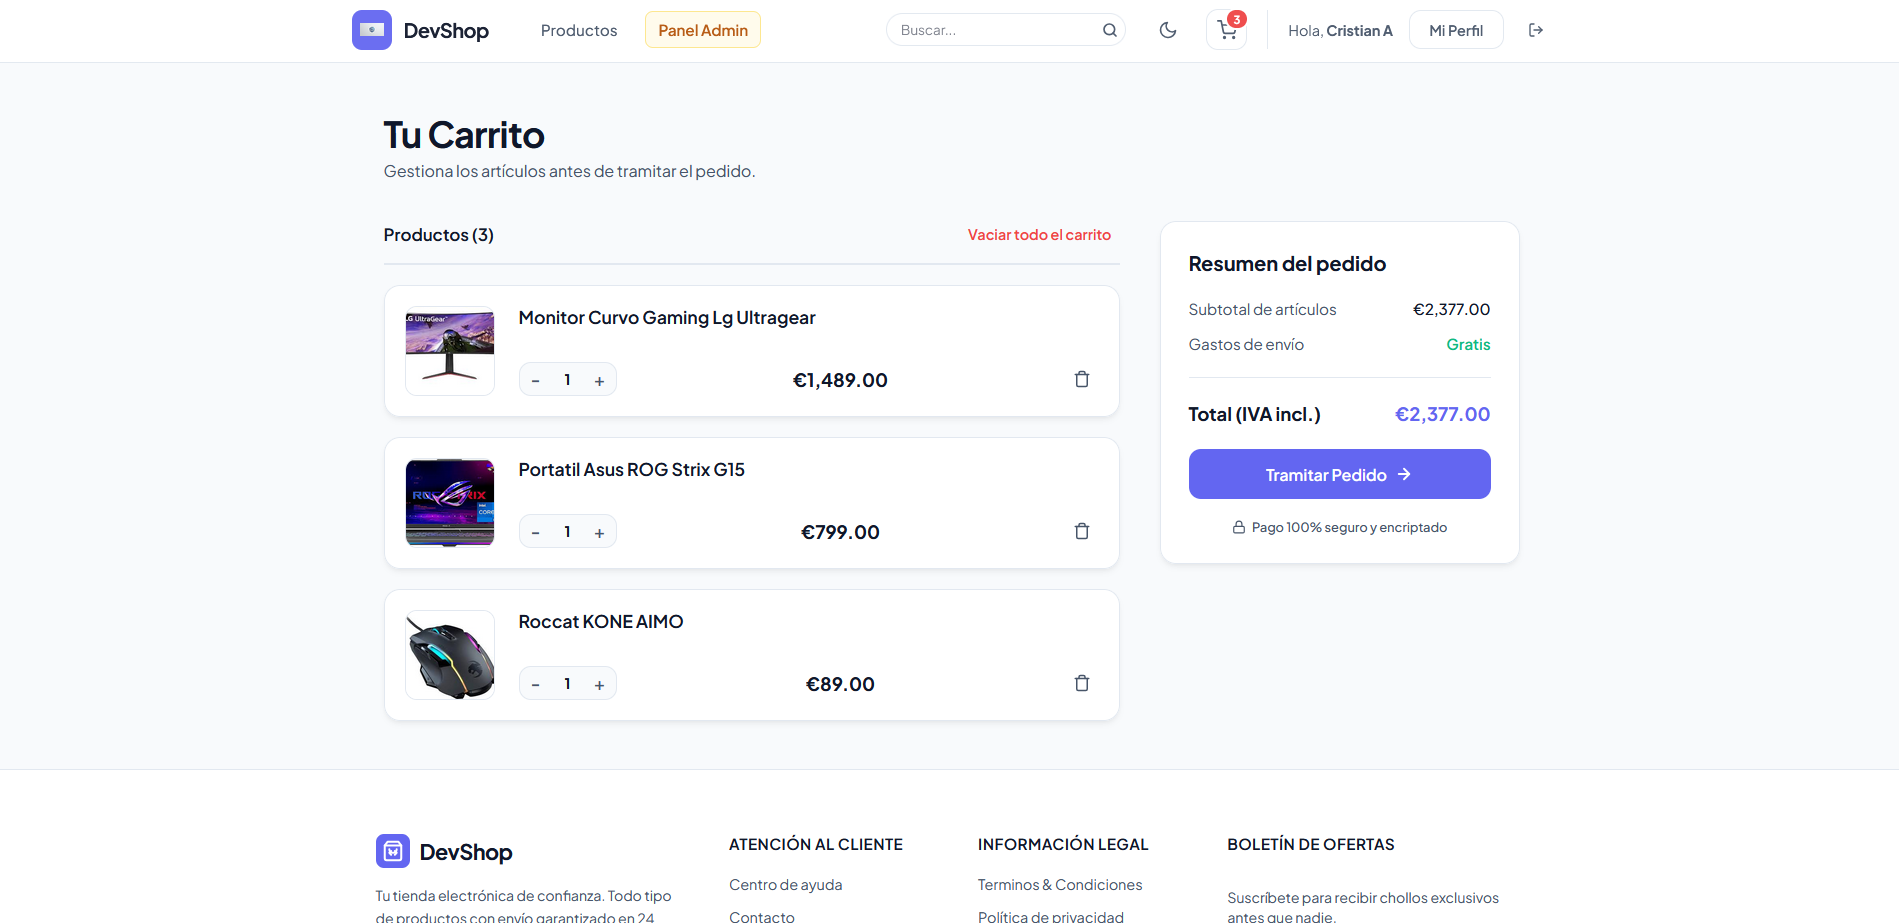
Task: Remove Portatil Asus ROG Strix trash icon
Action: pyautogui.click(x=1082, y=531)
